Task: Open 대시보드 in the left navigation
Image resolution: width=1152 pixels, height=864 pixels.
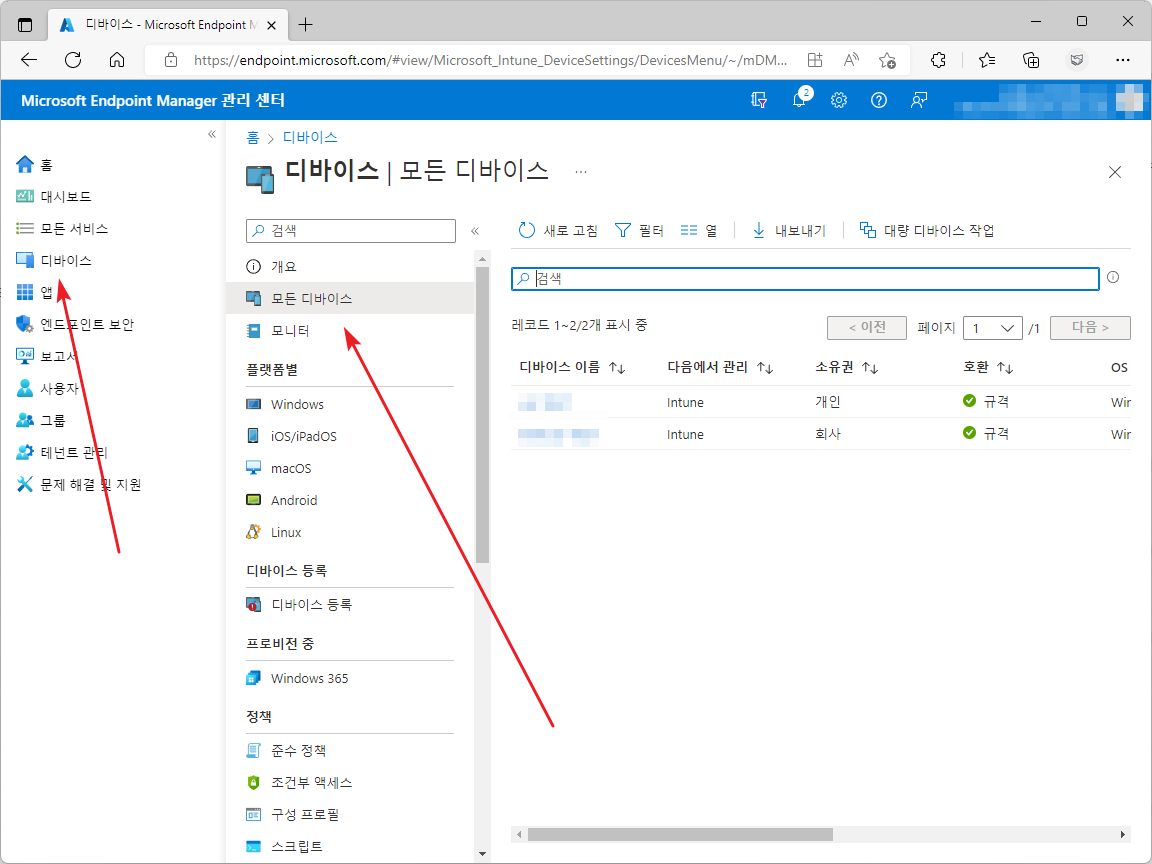Action: click(x=54, y=196)
